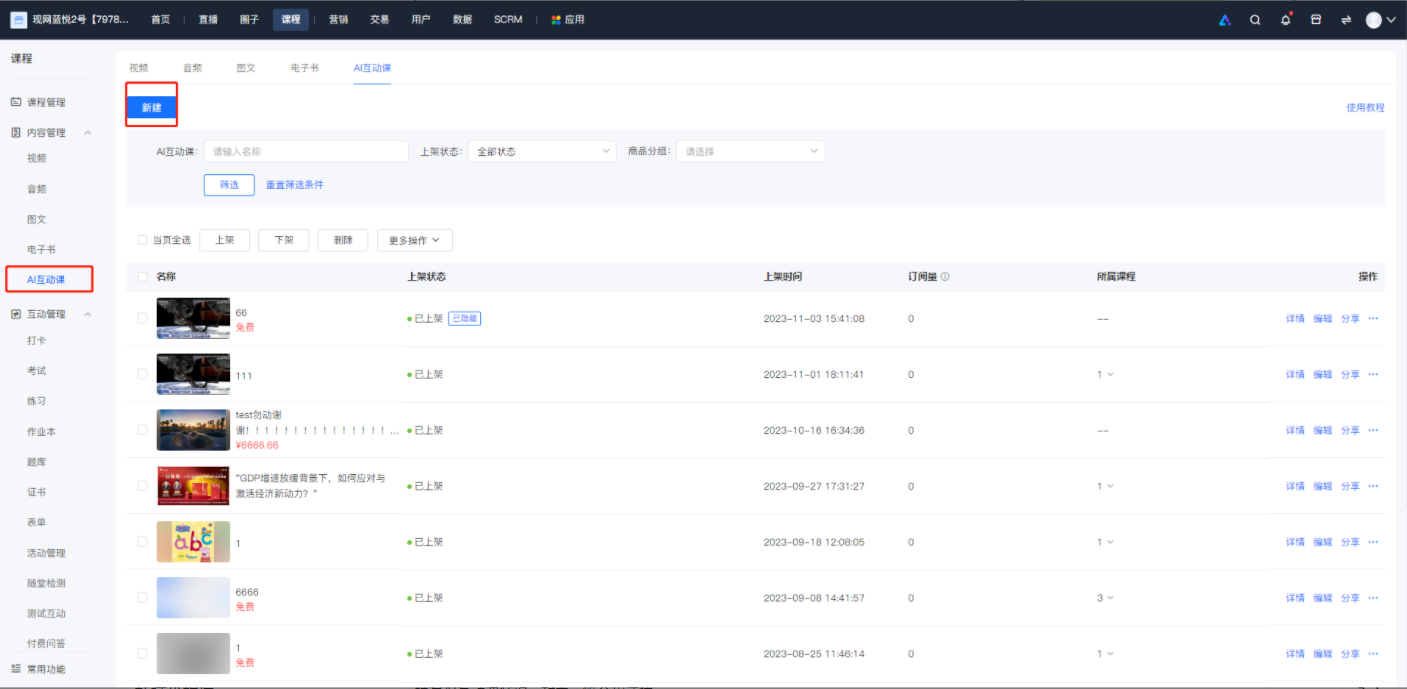Screen dimensions: 1407x689
Task: Select the checkbox beside course 66
Action: [x=142, y=318]
